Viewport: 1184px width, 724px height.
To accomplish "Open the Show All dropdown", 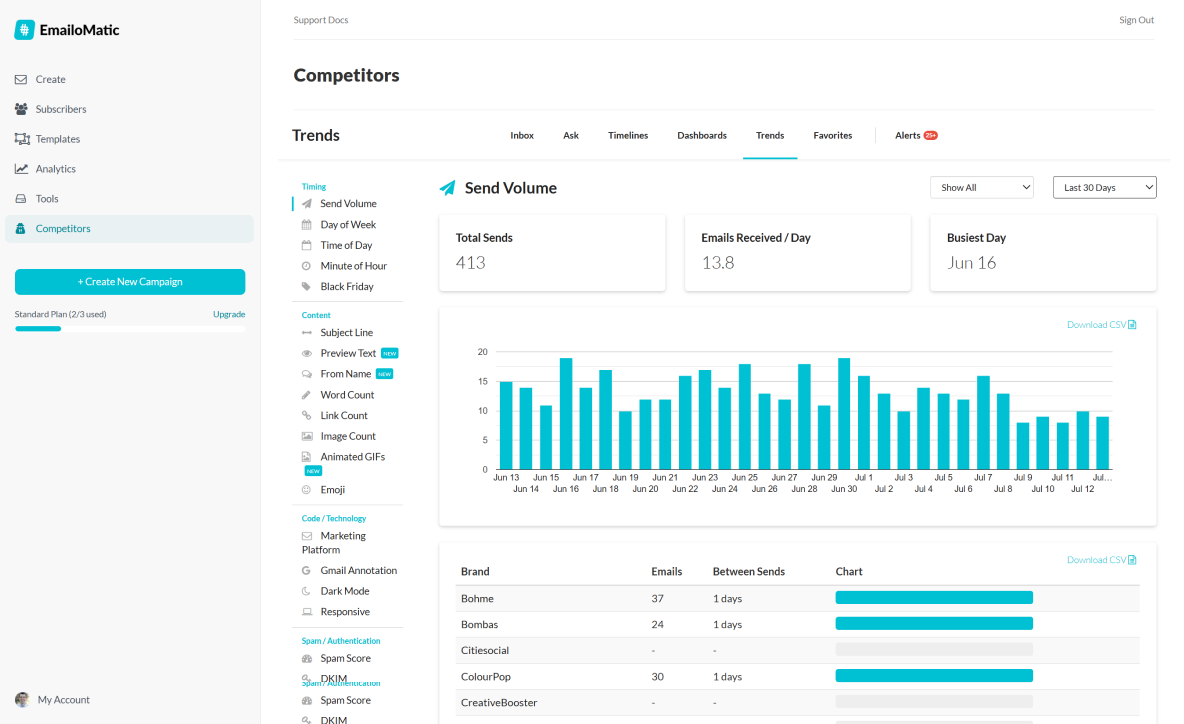I will (982, 187).
